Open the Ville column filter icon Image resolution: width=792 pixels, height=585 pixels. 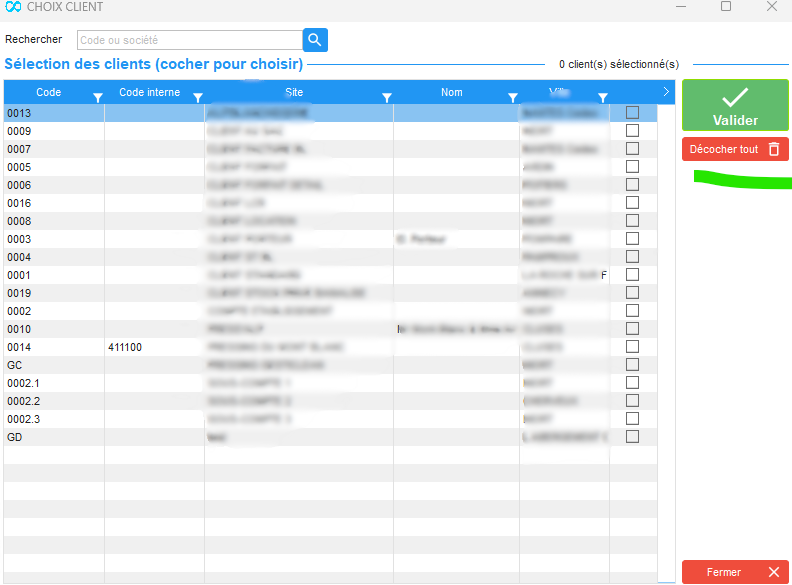[602, 97]
